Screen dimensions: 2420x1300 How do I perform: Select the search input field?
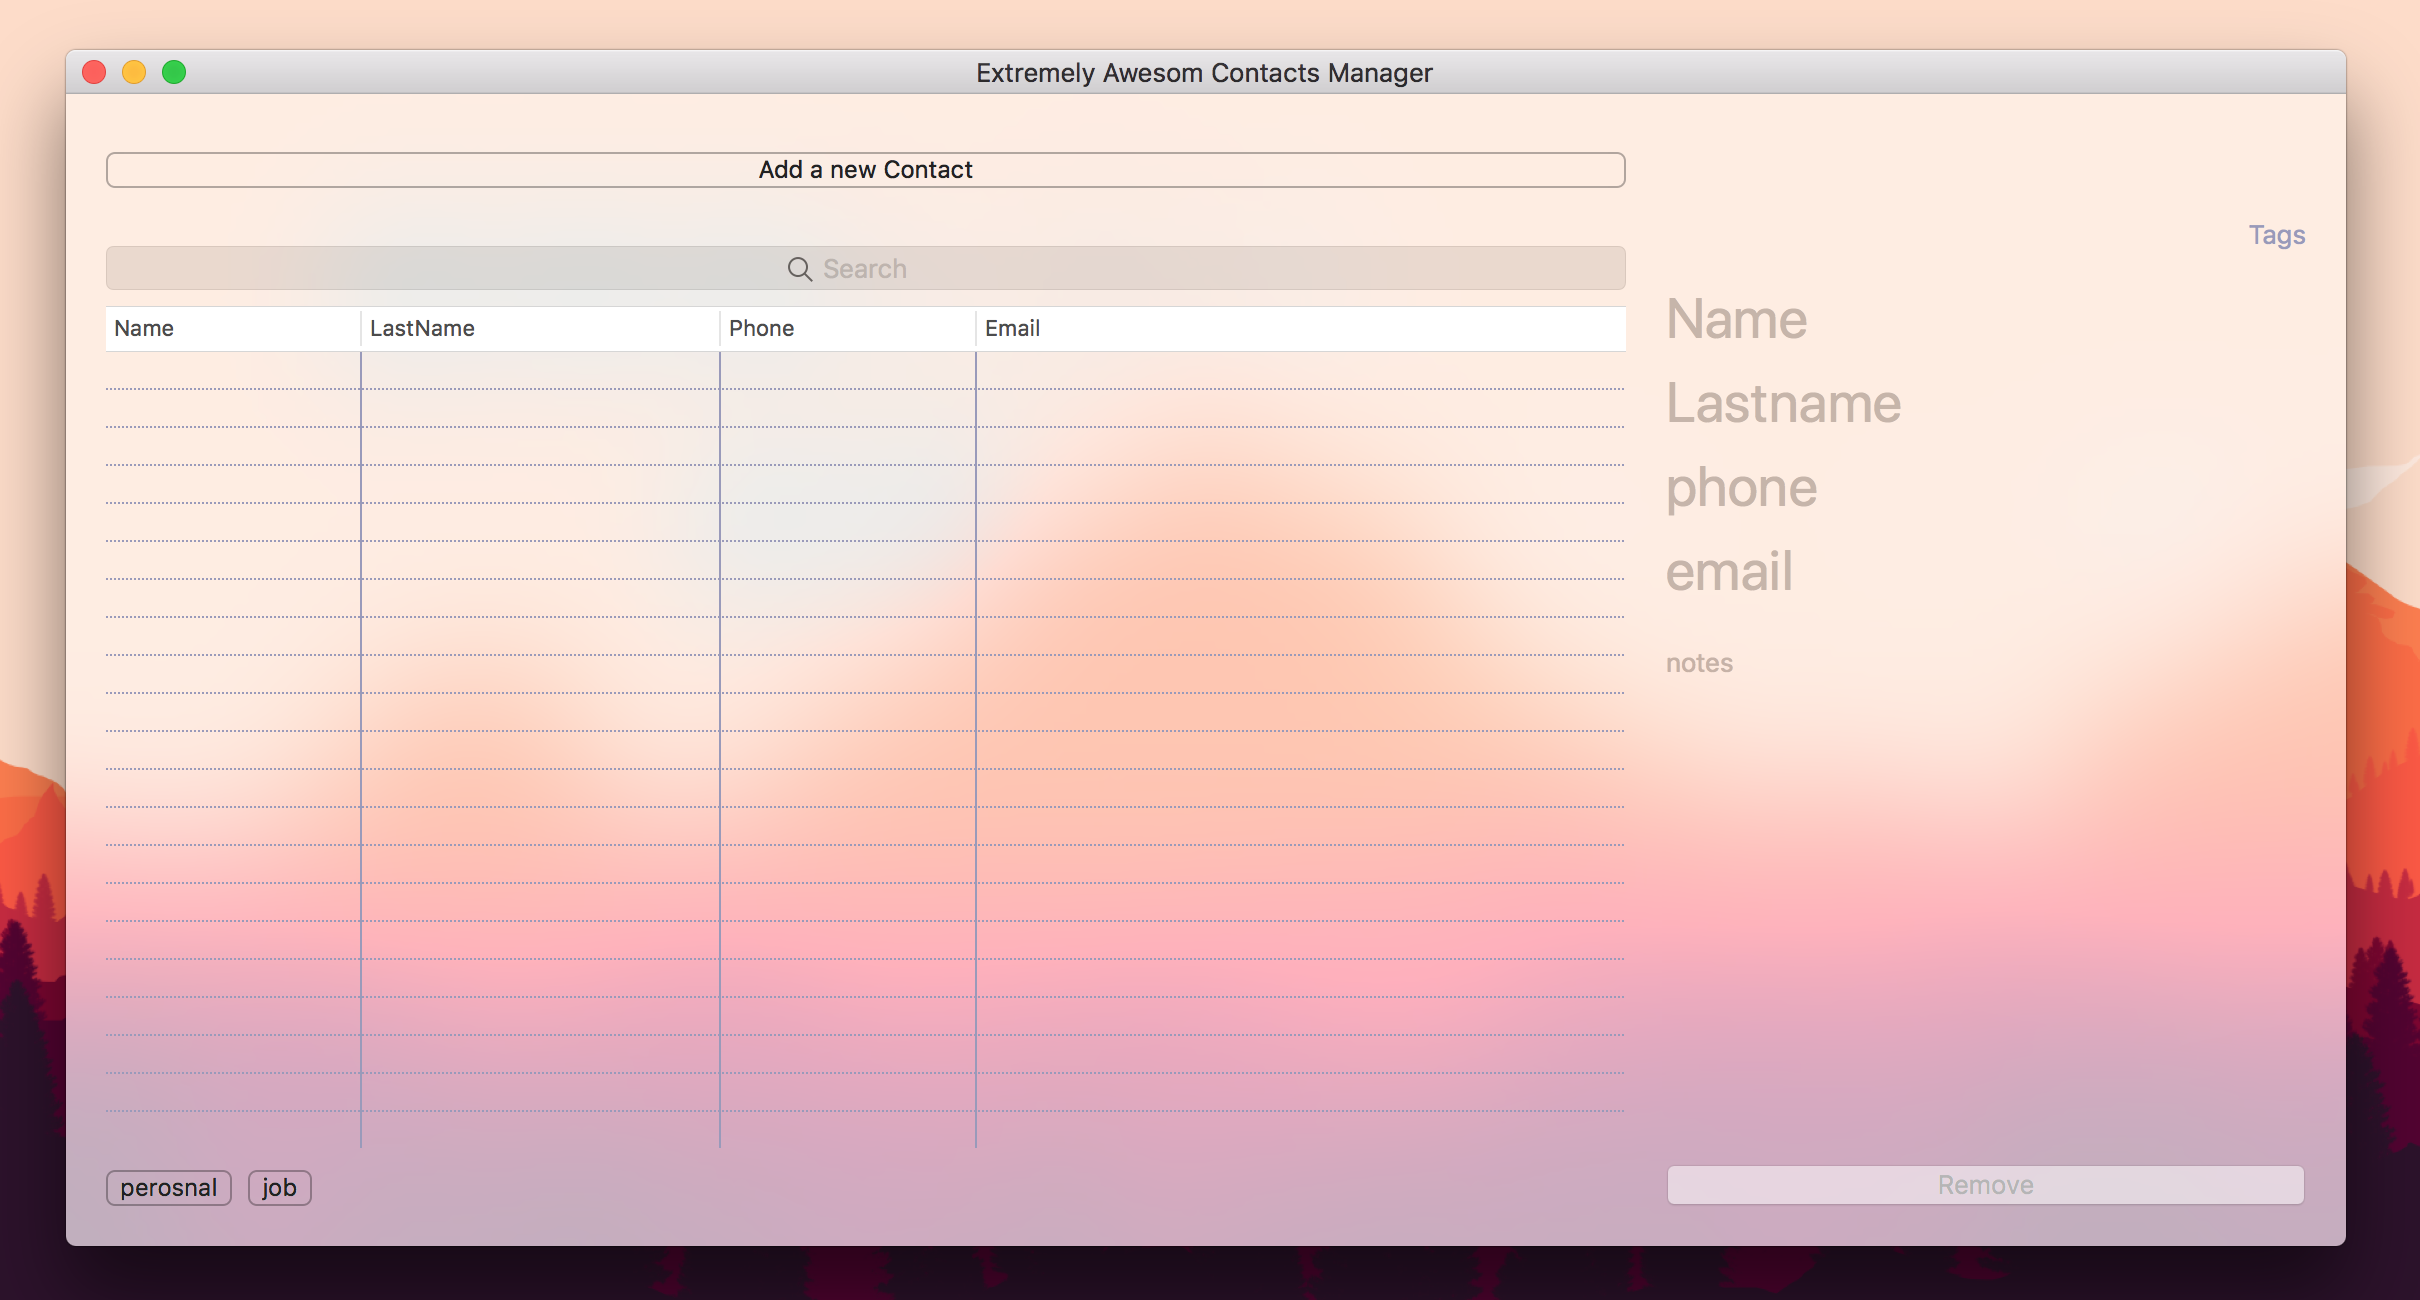[x=866, y=267]
